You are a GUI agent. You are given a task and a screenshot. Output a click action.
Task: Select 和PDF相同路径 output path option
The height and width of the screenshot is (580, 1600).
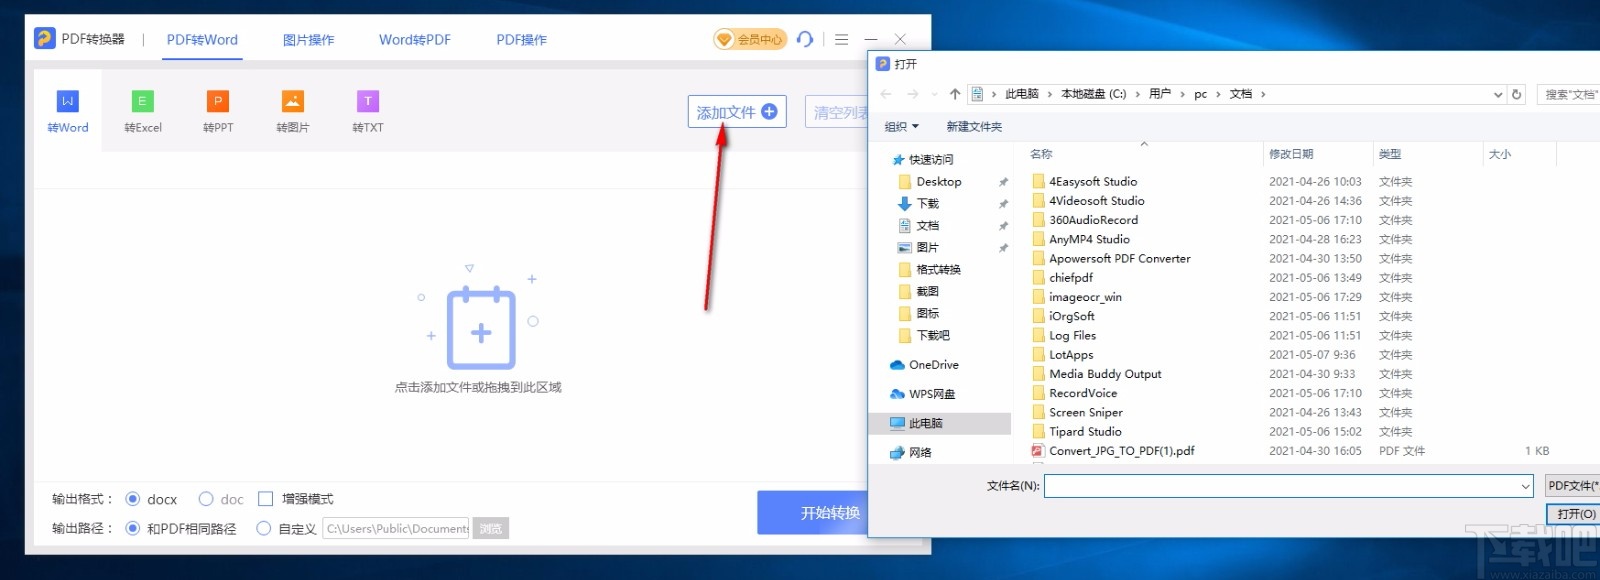coord(132,528)
